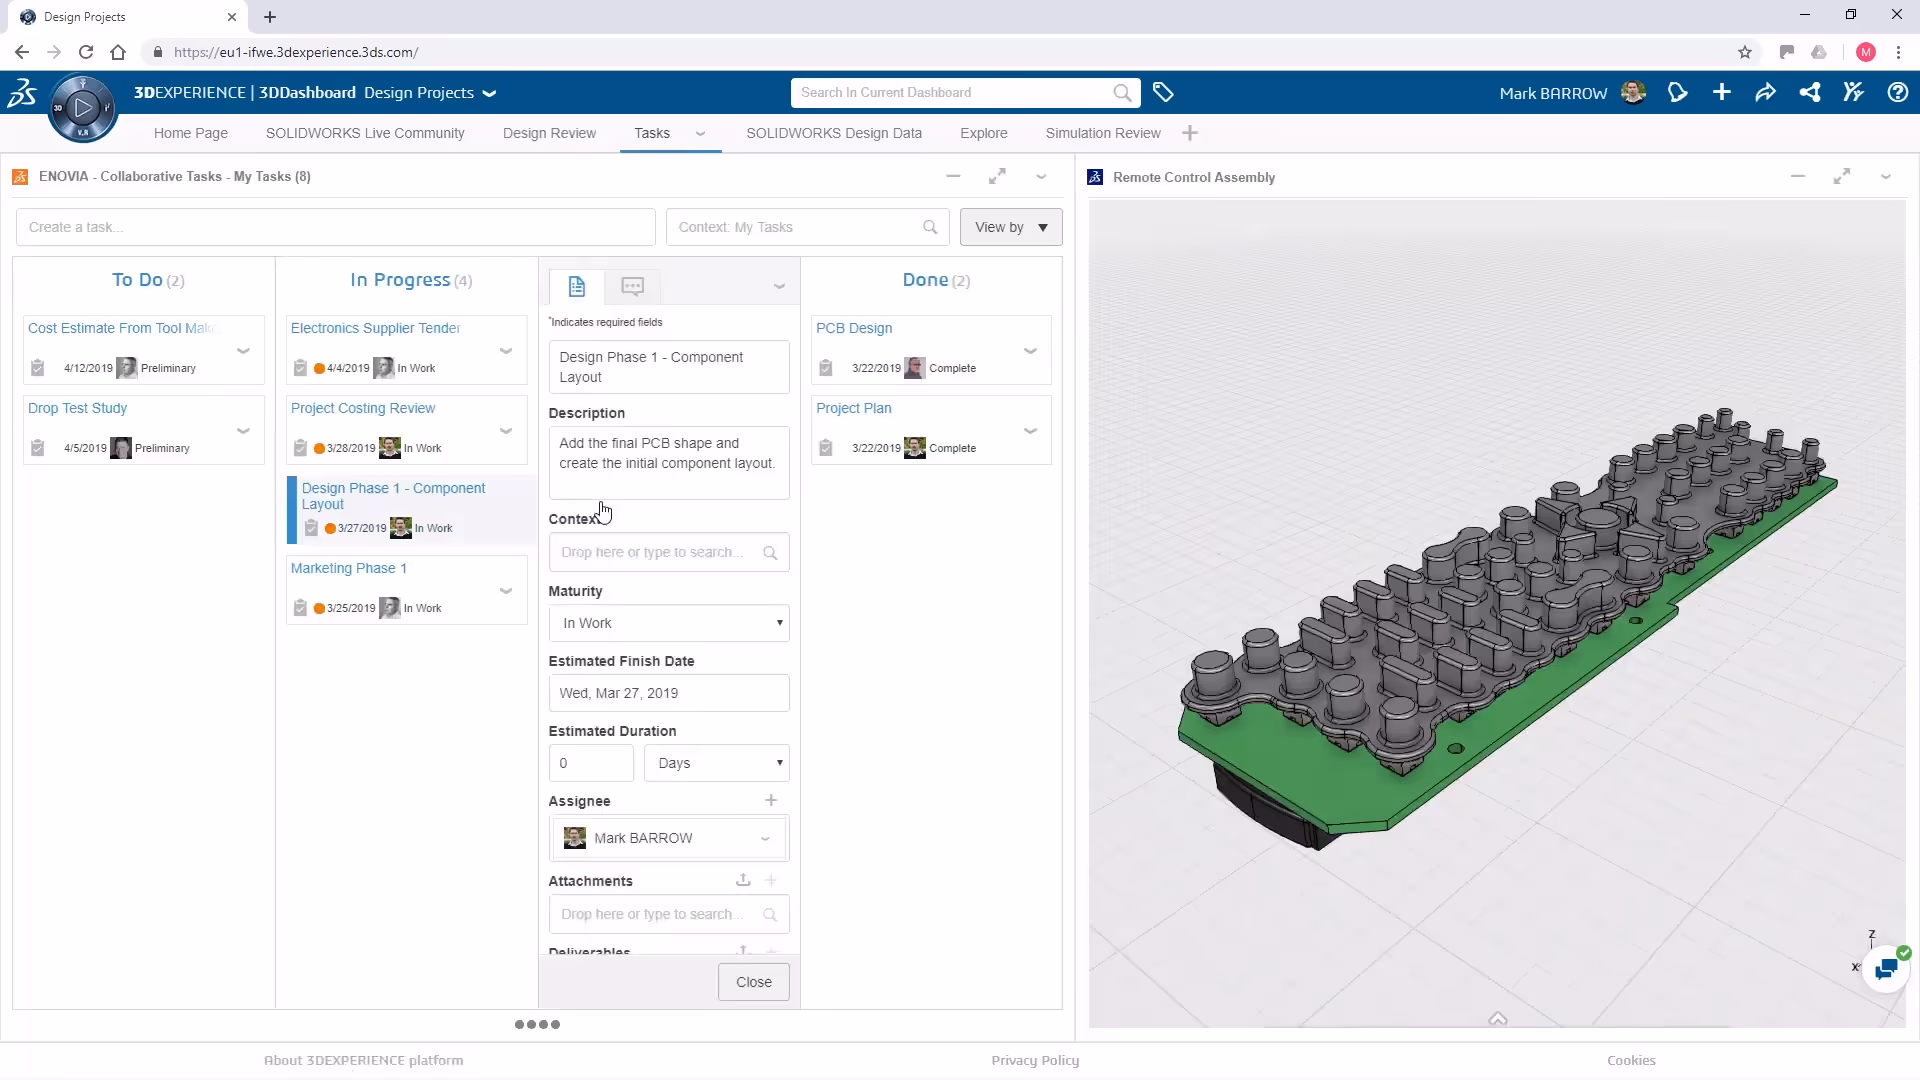This screenshot has height=1080, width=1920.
Task: Open the collaboration network icon in top bar
Action: [x=1810, y=93]
